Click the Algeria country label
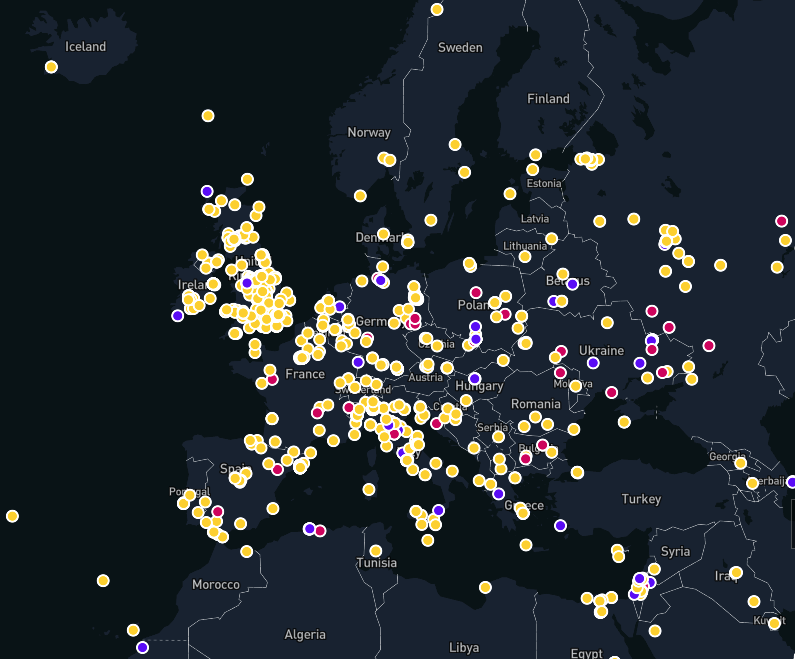The height and width of the screenshot is (659, 795). coord(305,634)
